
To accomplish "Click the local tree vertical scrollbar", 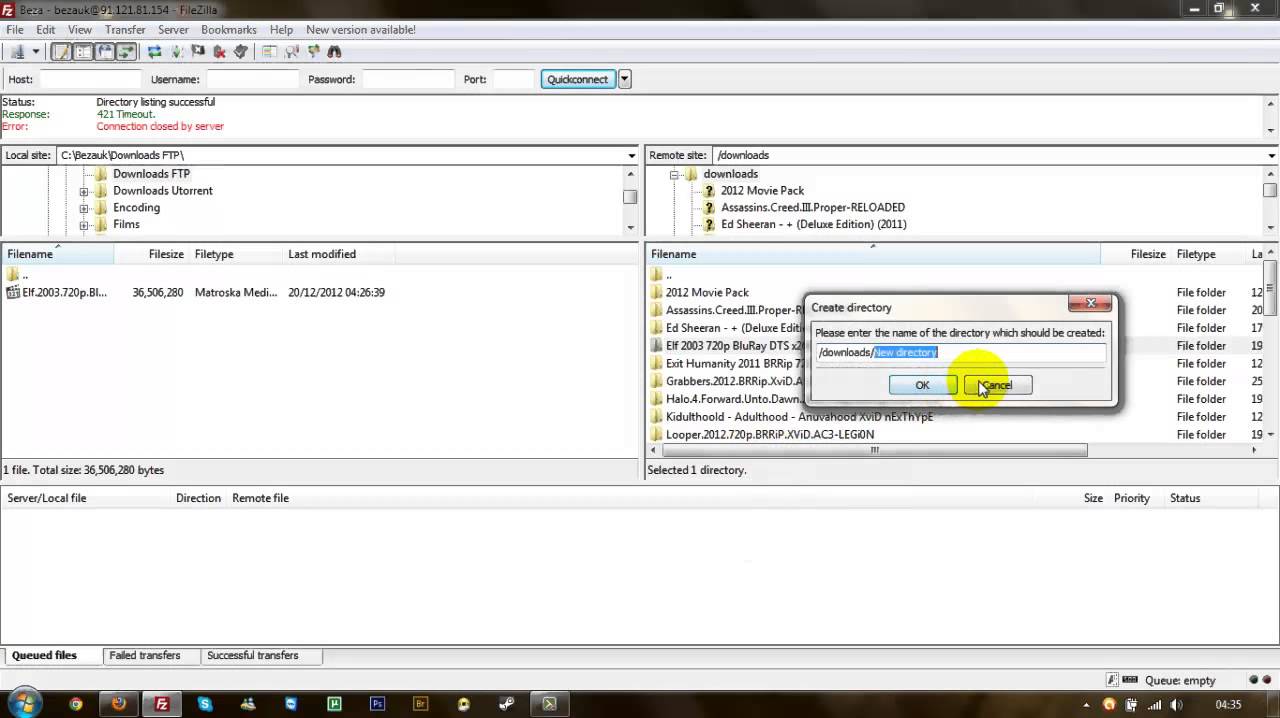I will [x=630, y=197].
